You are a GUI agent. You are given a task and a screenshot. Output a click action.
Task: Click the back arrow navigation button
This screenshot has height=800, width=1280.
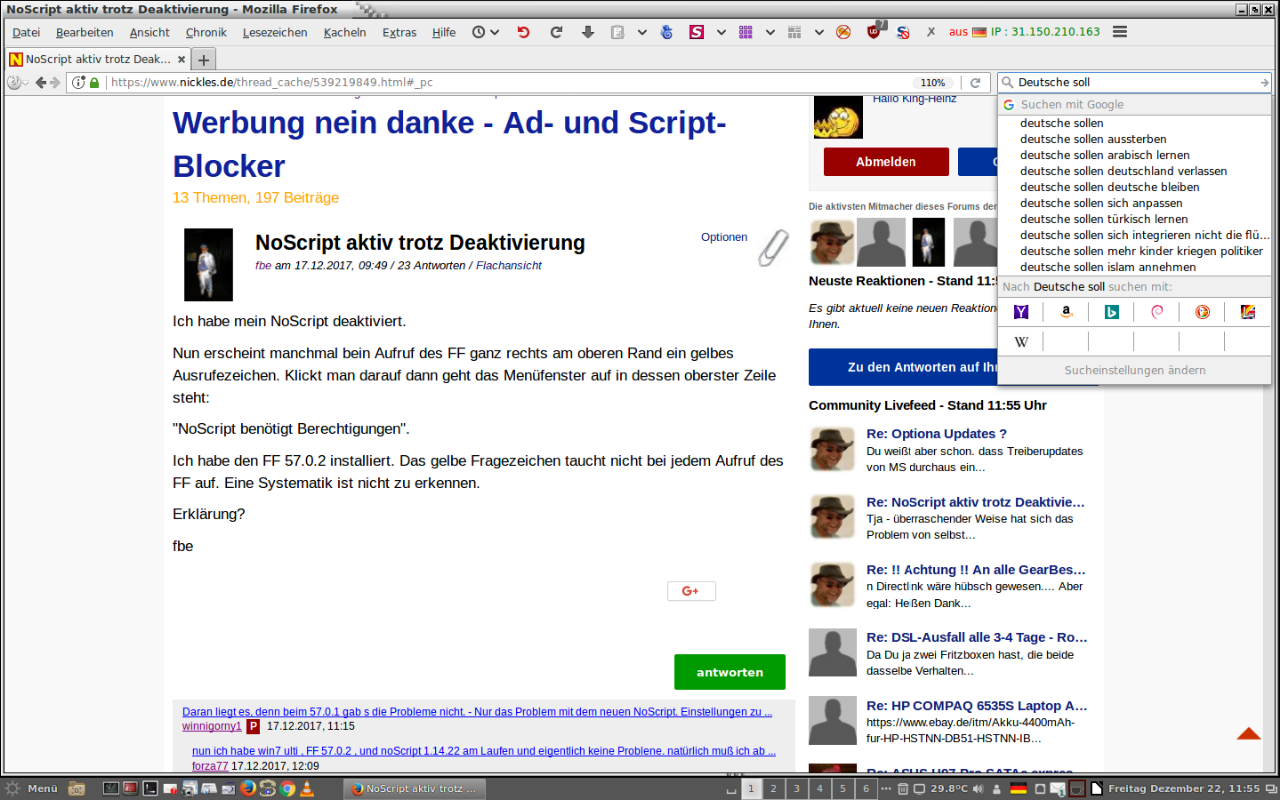pyautogui.click(x=41, y=83)
